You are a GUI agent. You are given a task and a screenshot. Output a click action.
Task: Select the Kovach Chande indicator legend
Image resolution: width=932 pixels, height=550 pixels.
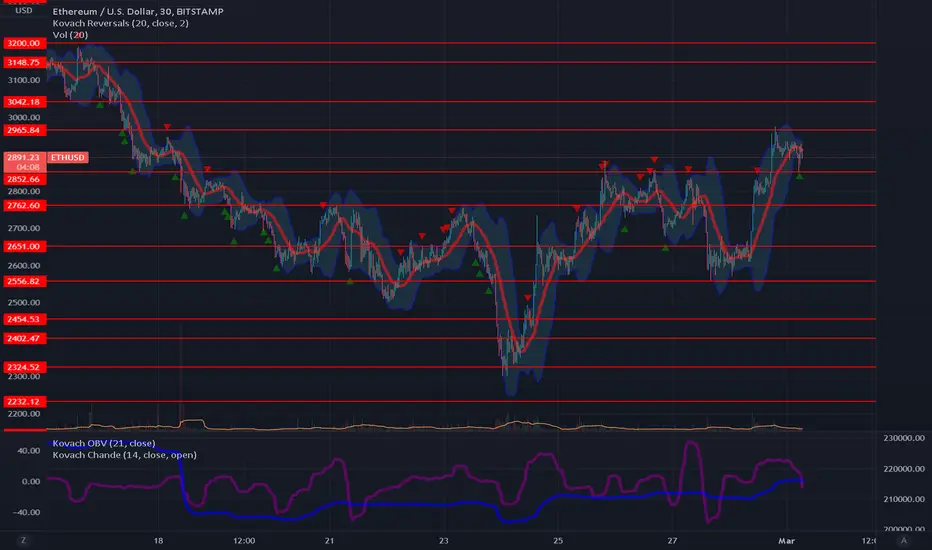(124, 455)
